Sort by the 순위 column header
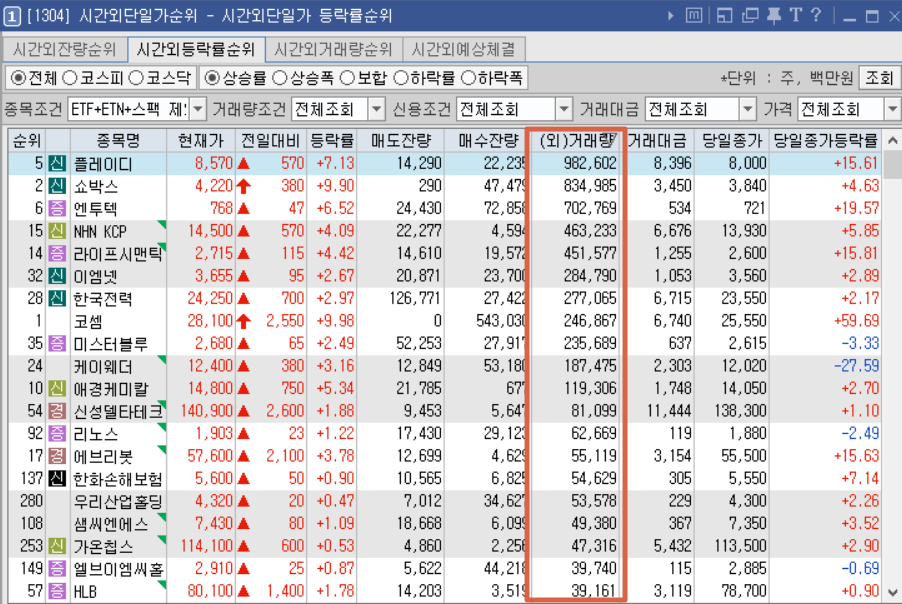The image size is (902, 604). [x=26, y=140]
